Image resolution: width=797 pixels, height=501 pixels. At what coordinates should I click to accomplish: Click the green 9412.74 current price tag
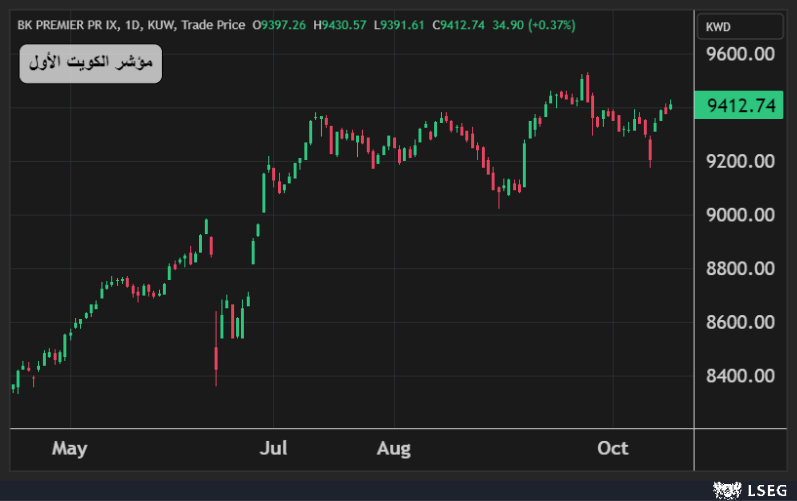(741, 106)
